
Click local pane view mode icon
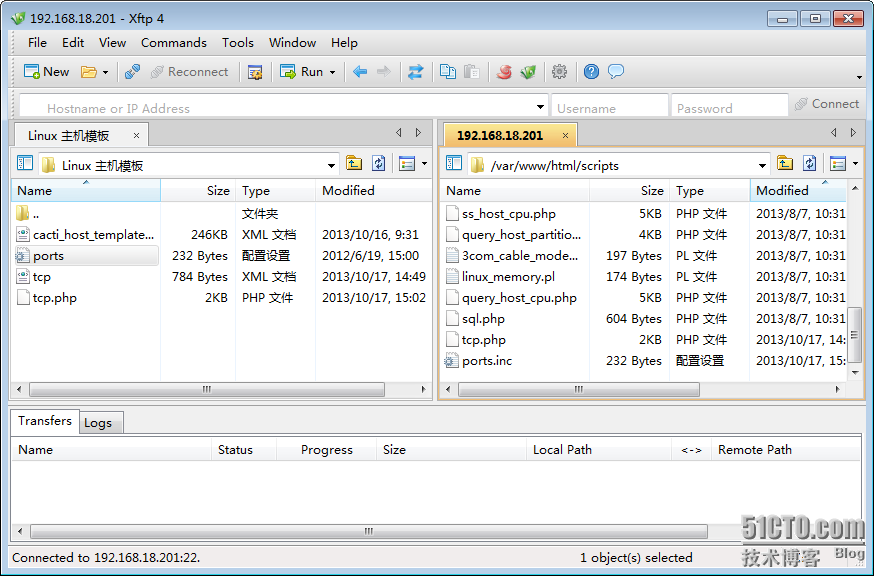(407, 163)
